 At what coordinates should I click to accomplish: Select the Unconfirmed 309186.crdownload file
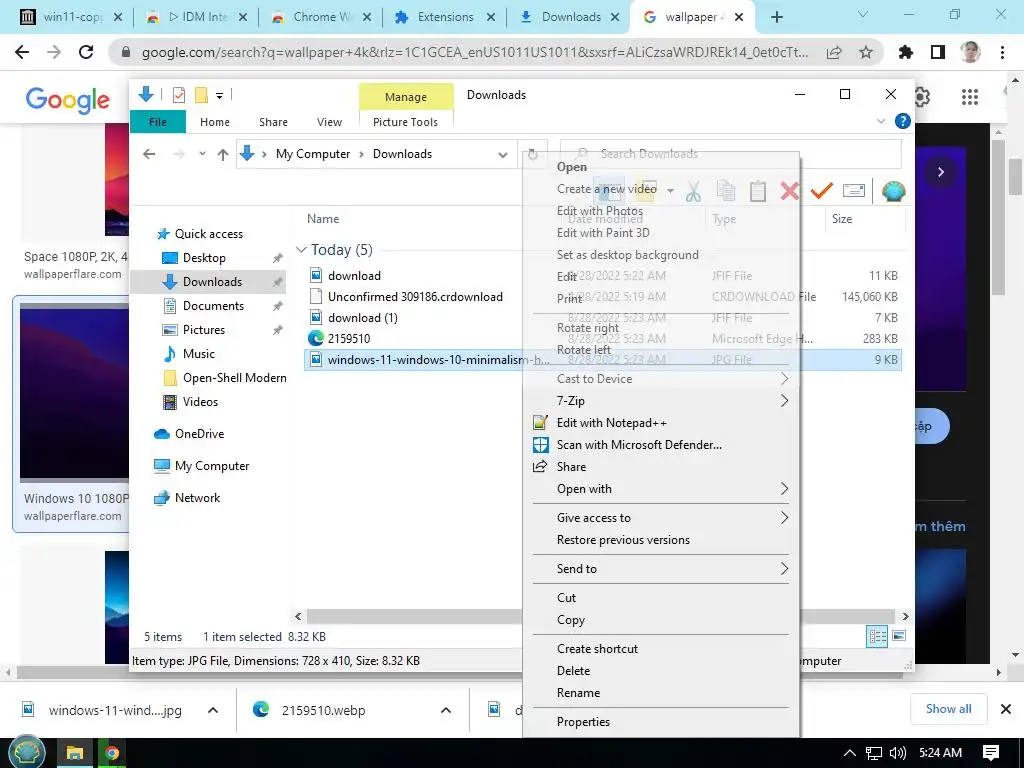coord(415,297)
